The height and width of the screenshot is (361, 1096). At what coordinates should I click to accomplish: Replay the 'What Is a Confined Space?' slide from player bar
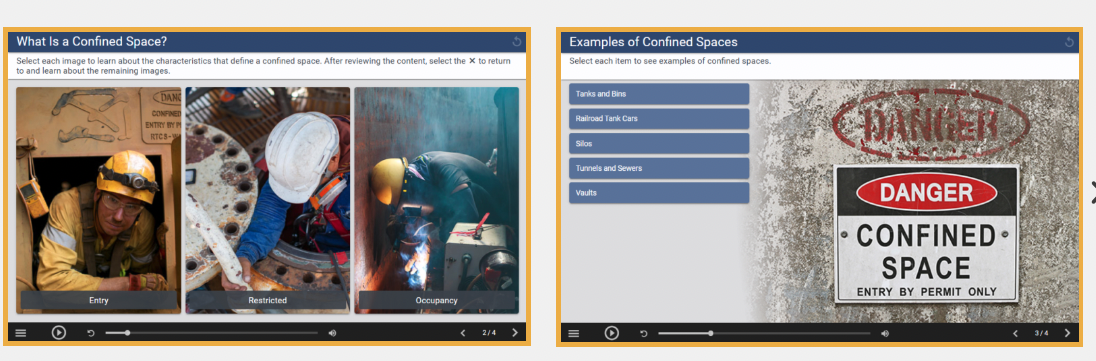coord(91,333)
